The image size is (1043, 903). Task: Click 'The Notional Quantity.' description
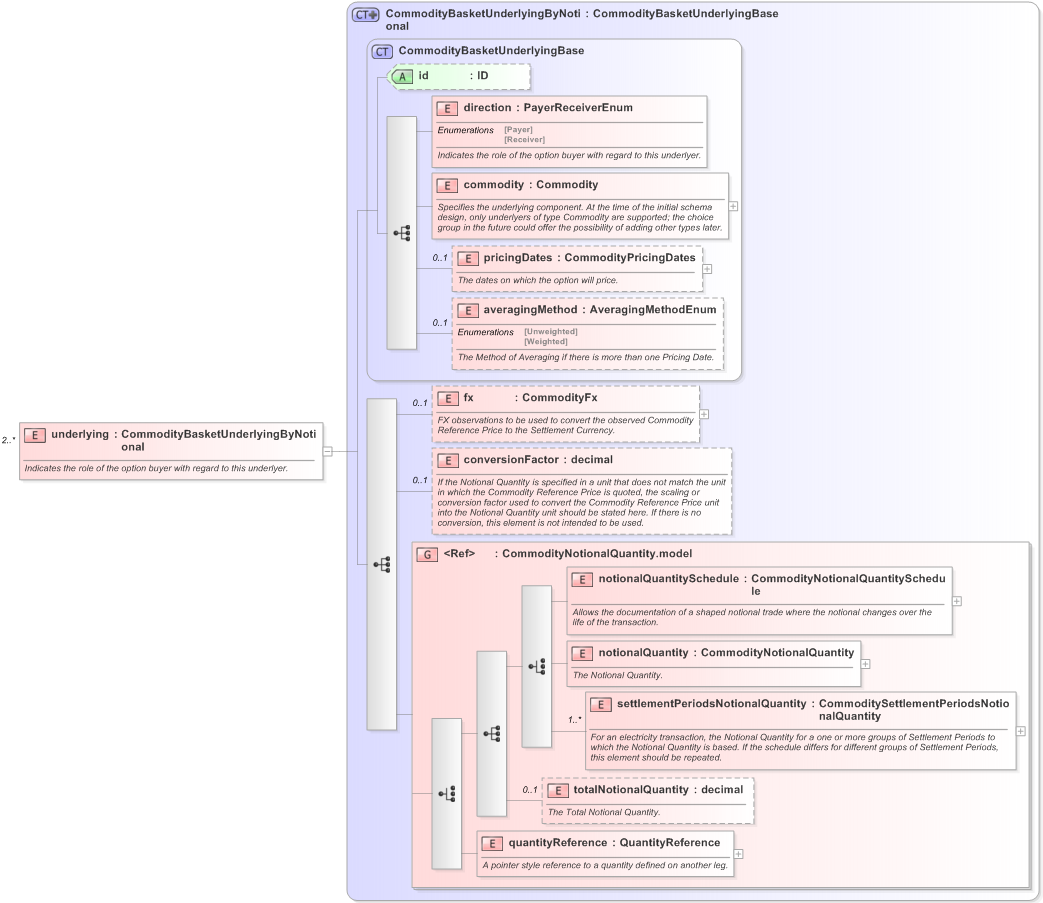617,675
